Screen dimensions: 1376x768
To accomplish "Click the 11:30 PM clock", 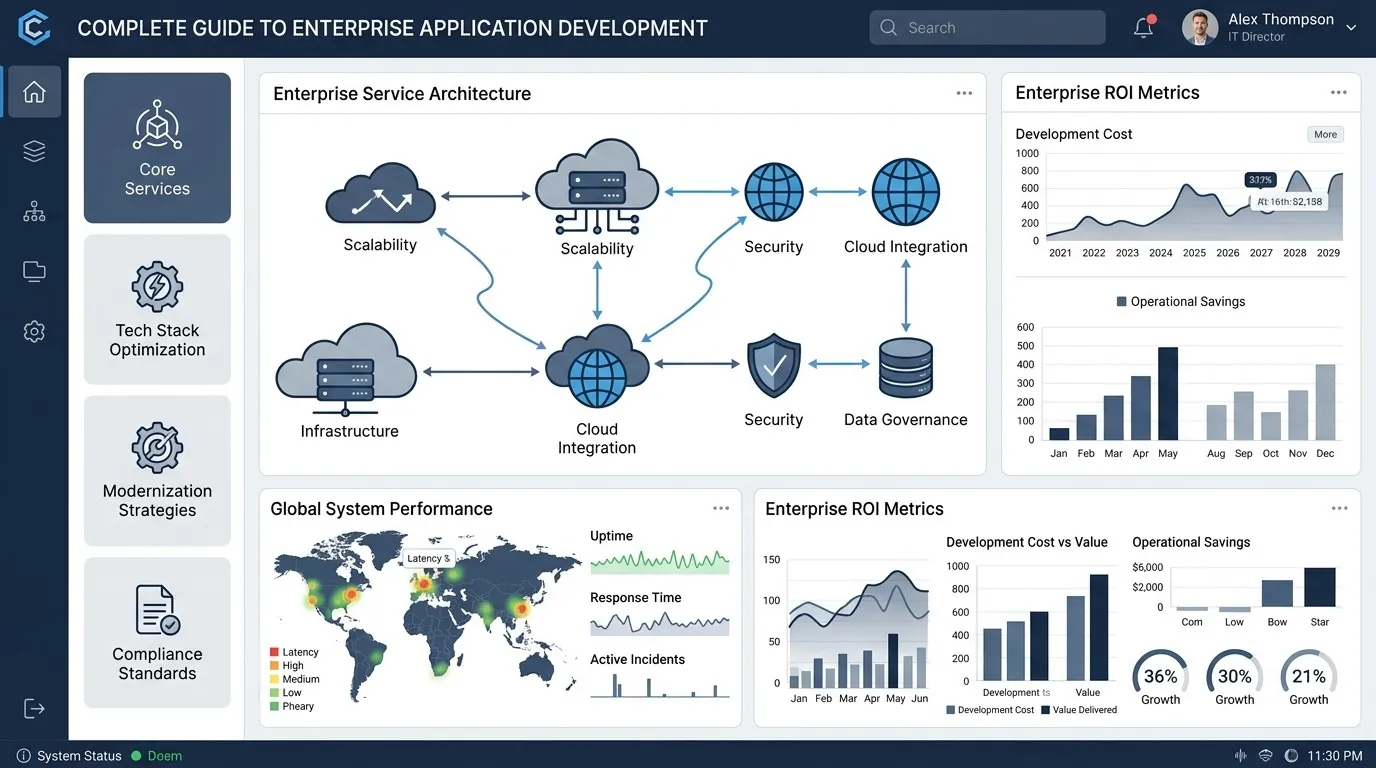I will (x=1335, y=756).
